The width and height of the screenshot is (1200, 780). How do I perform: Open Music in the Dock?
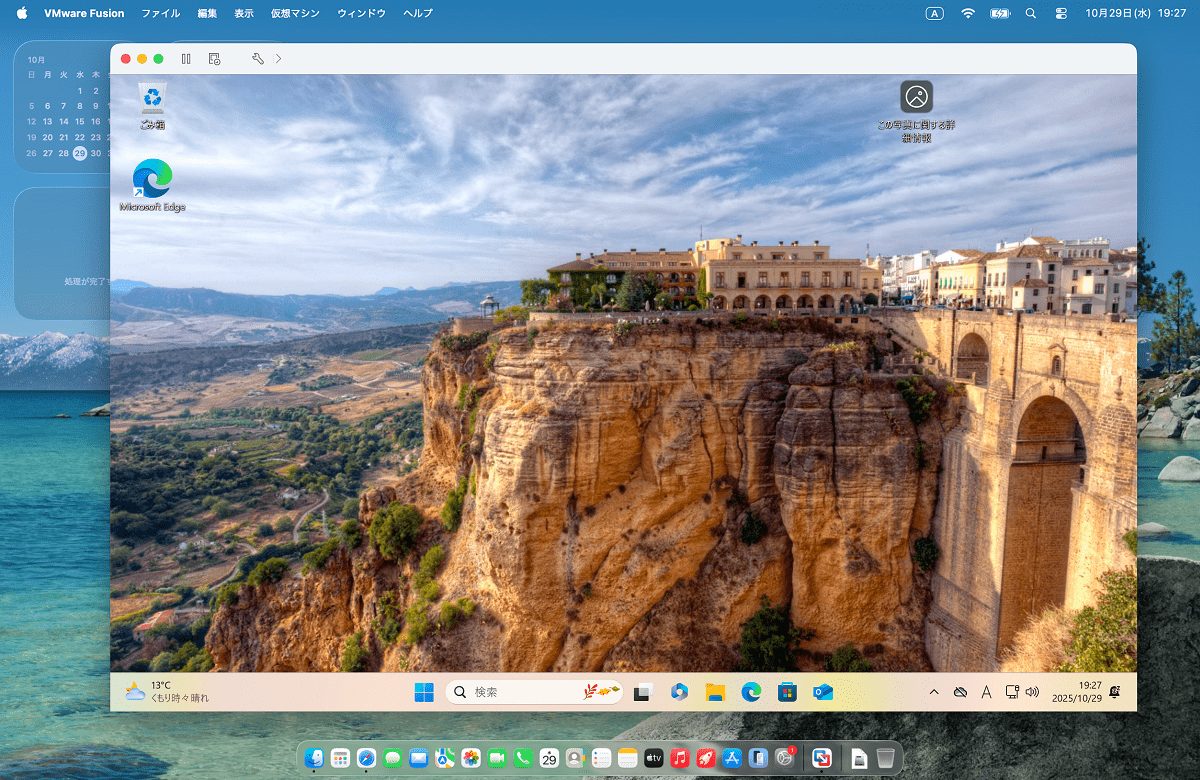coord(680,758)
